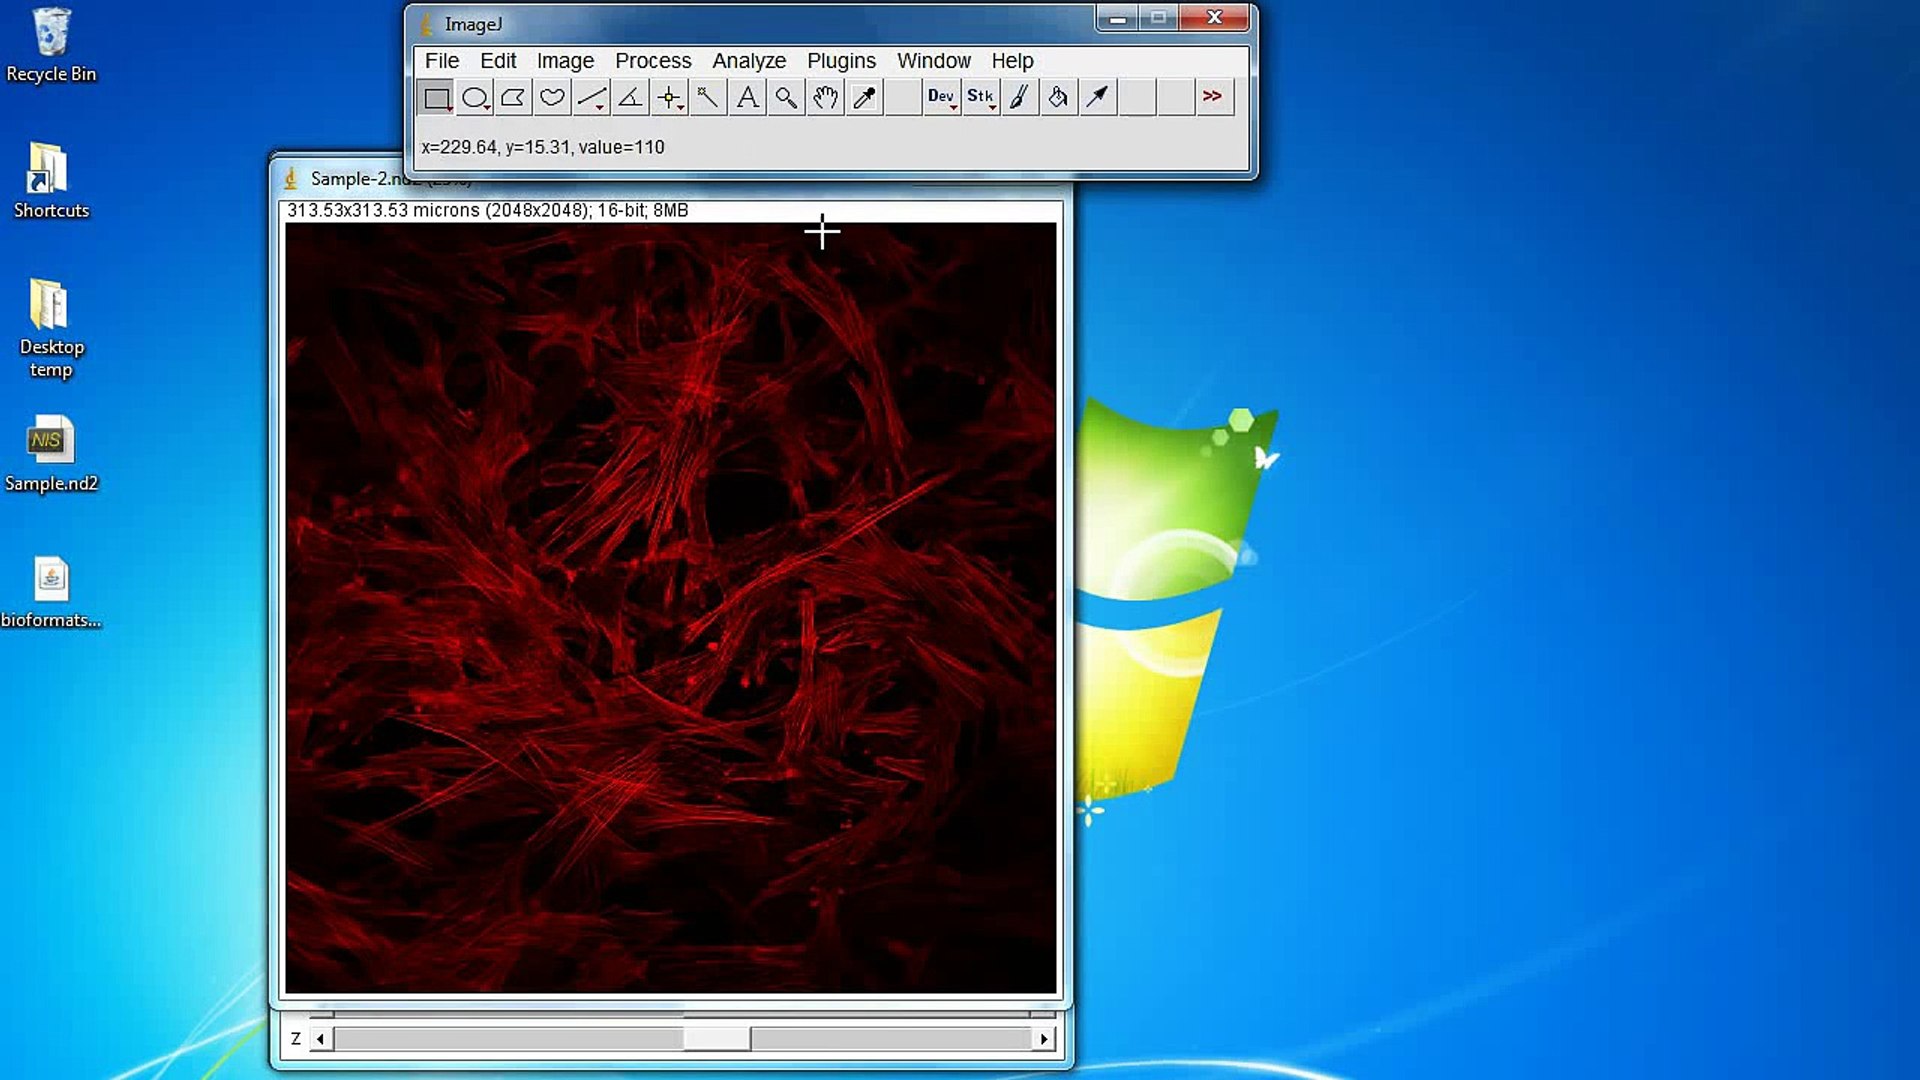
Task: Select the angle measurement tool
Action: [x=628, y=96]
